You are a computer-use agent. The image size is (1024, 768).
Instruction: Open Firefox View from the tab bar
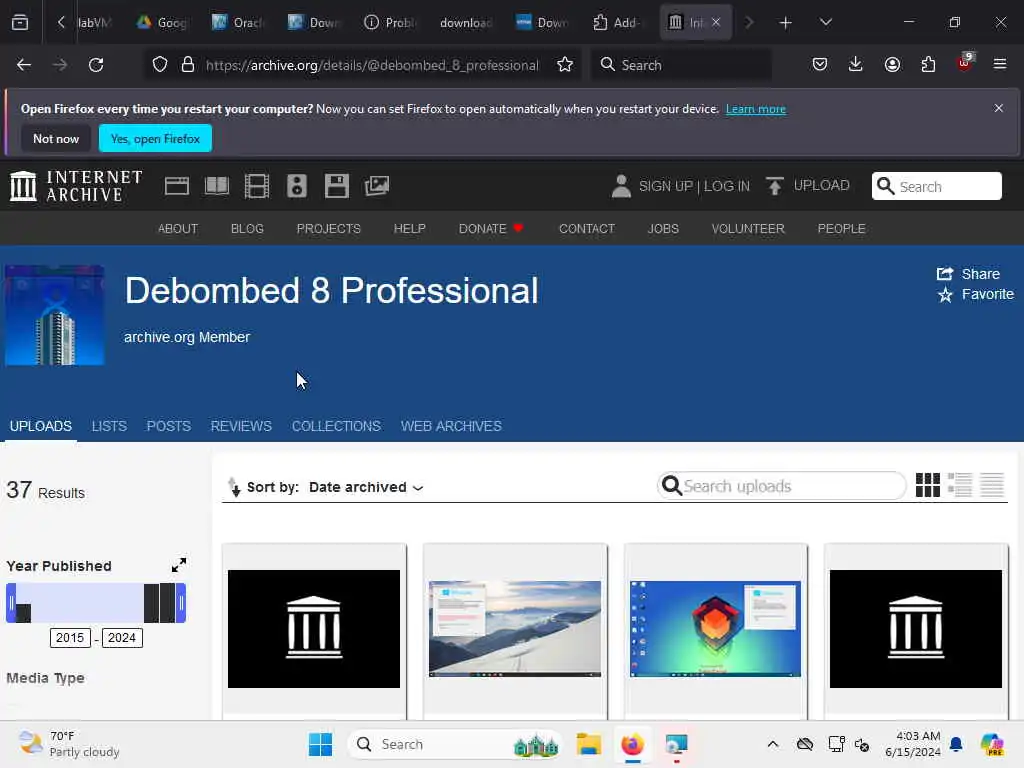tap(20, 23)
